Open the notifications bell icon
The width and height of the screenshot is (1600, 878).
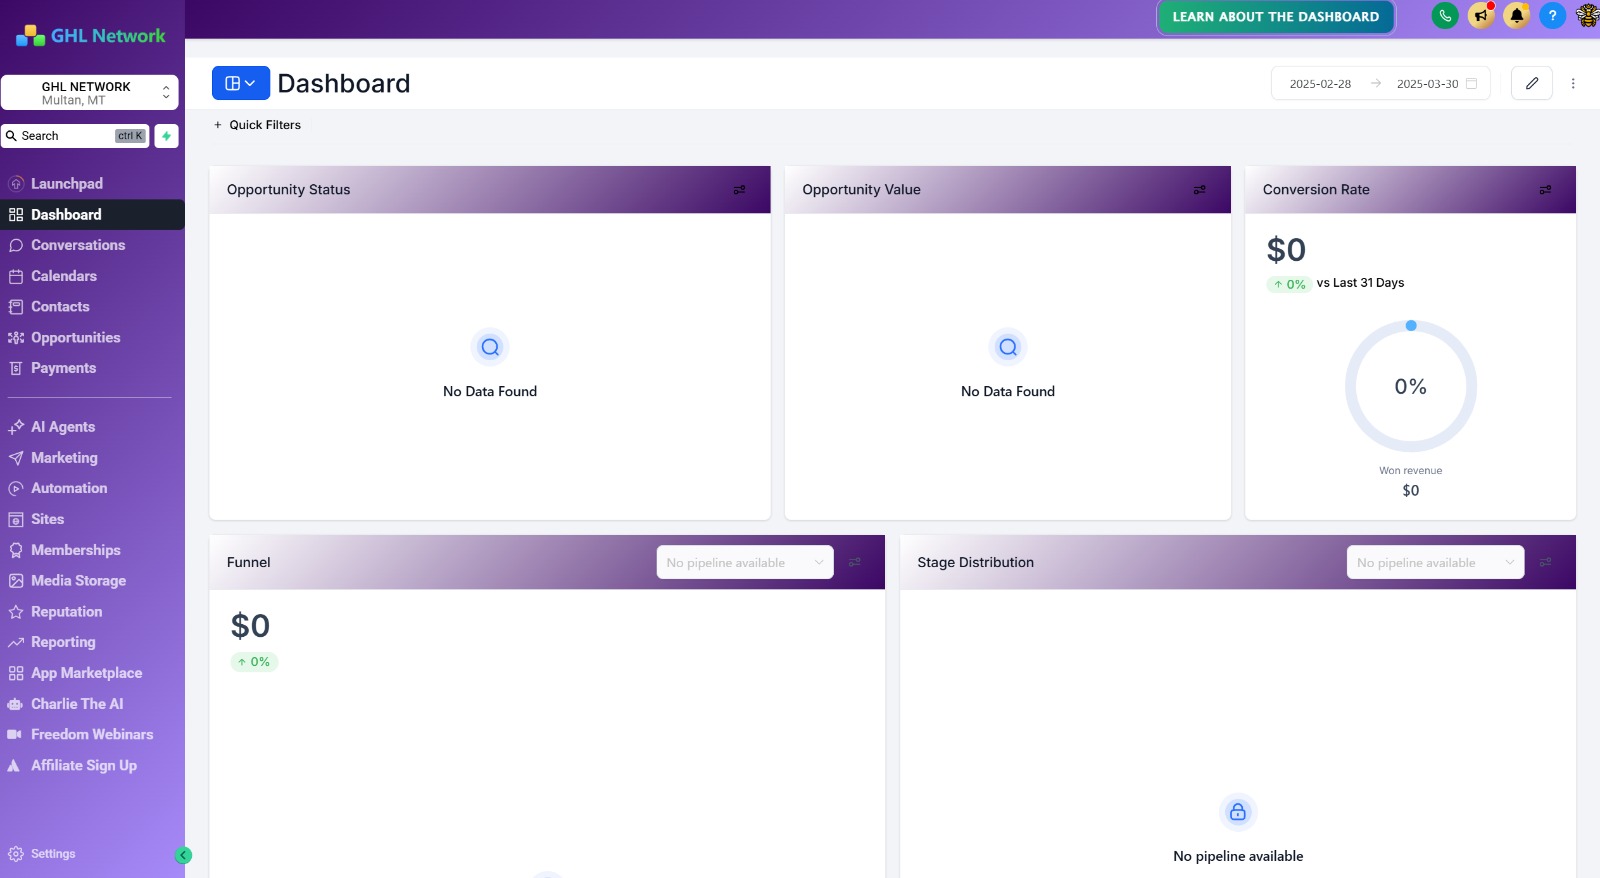pos(1517,16)
